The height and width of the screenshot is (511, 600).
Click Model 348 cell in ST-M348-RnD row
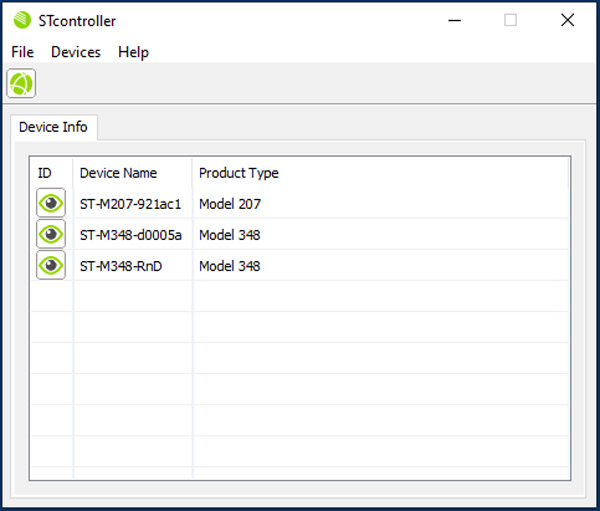click(229, 266)
